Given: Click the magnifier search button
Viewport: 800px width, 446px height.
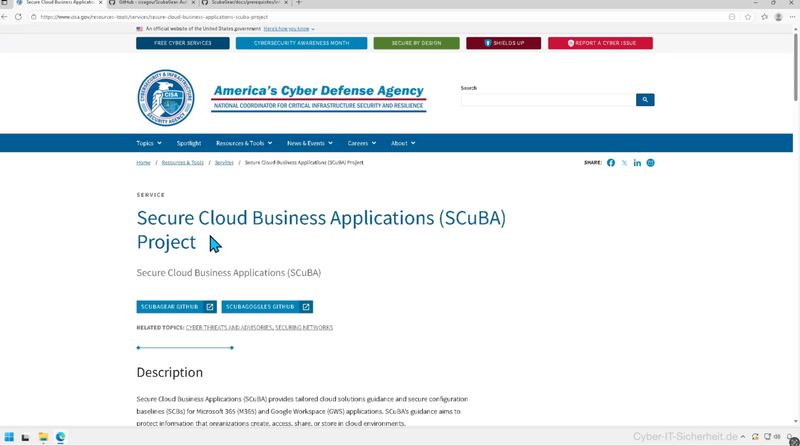Looking at the screenshot, I should pos(645,100).
